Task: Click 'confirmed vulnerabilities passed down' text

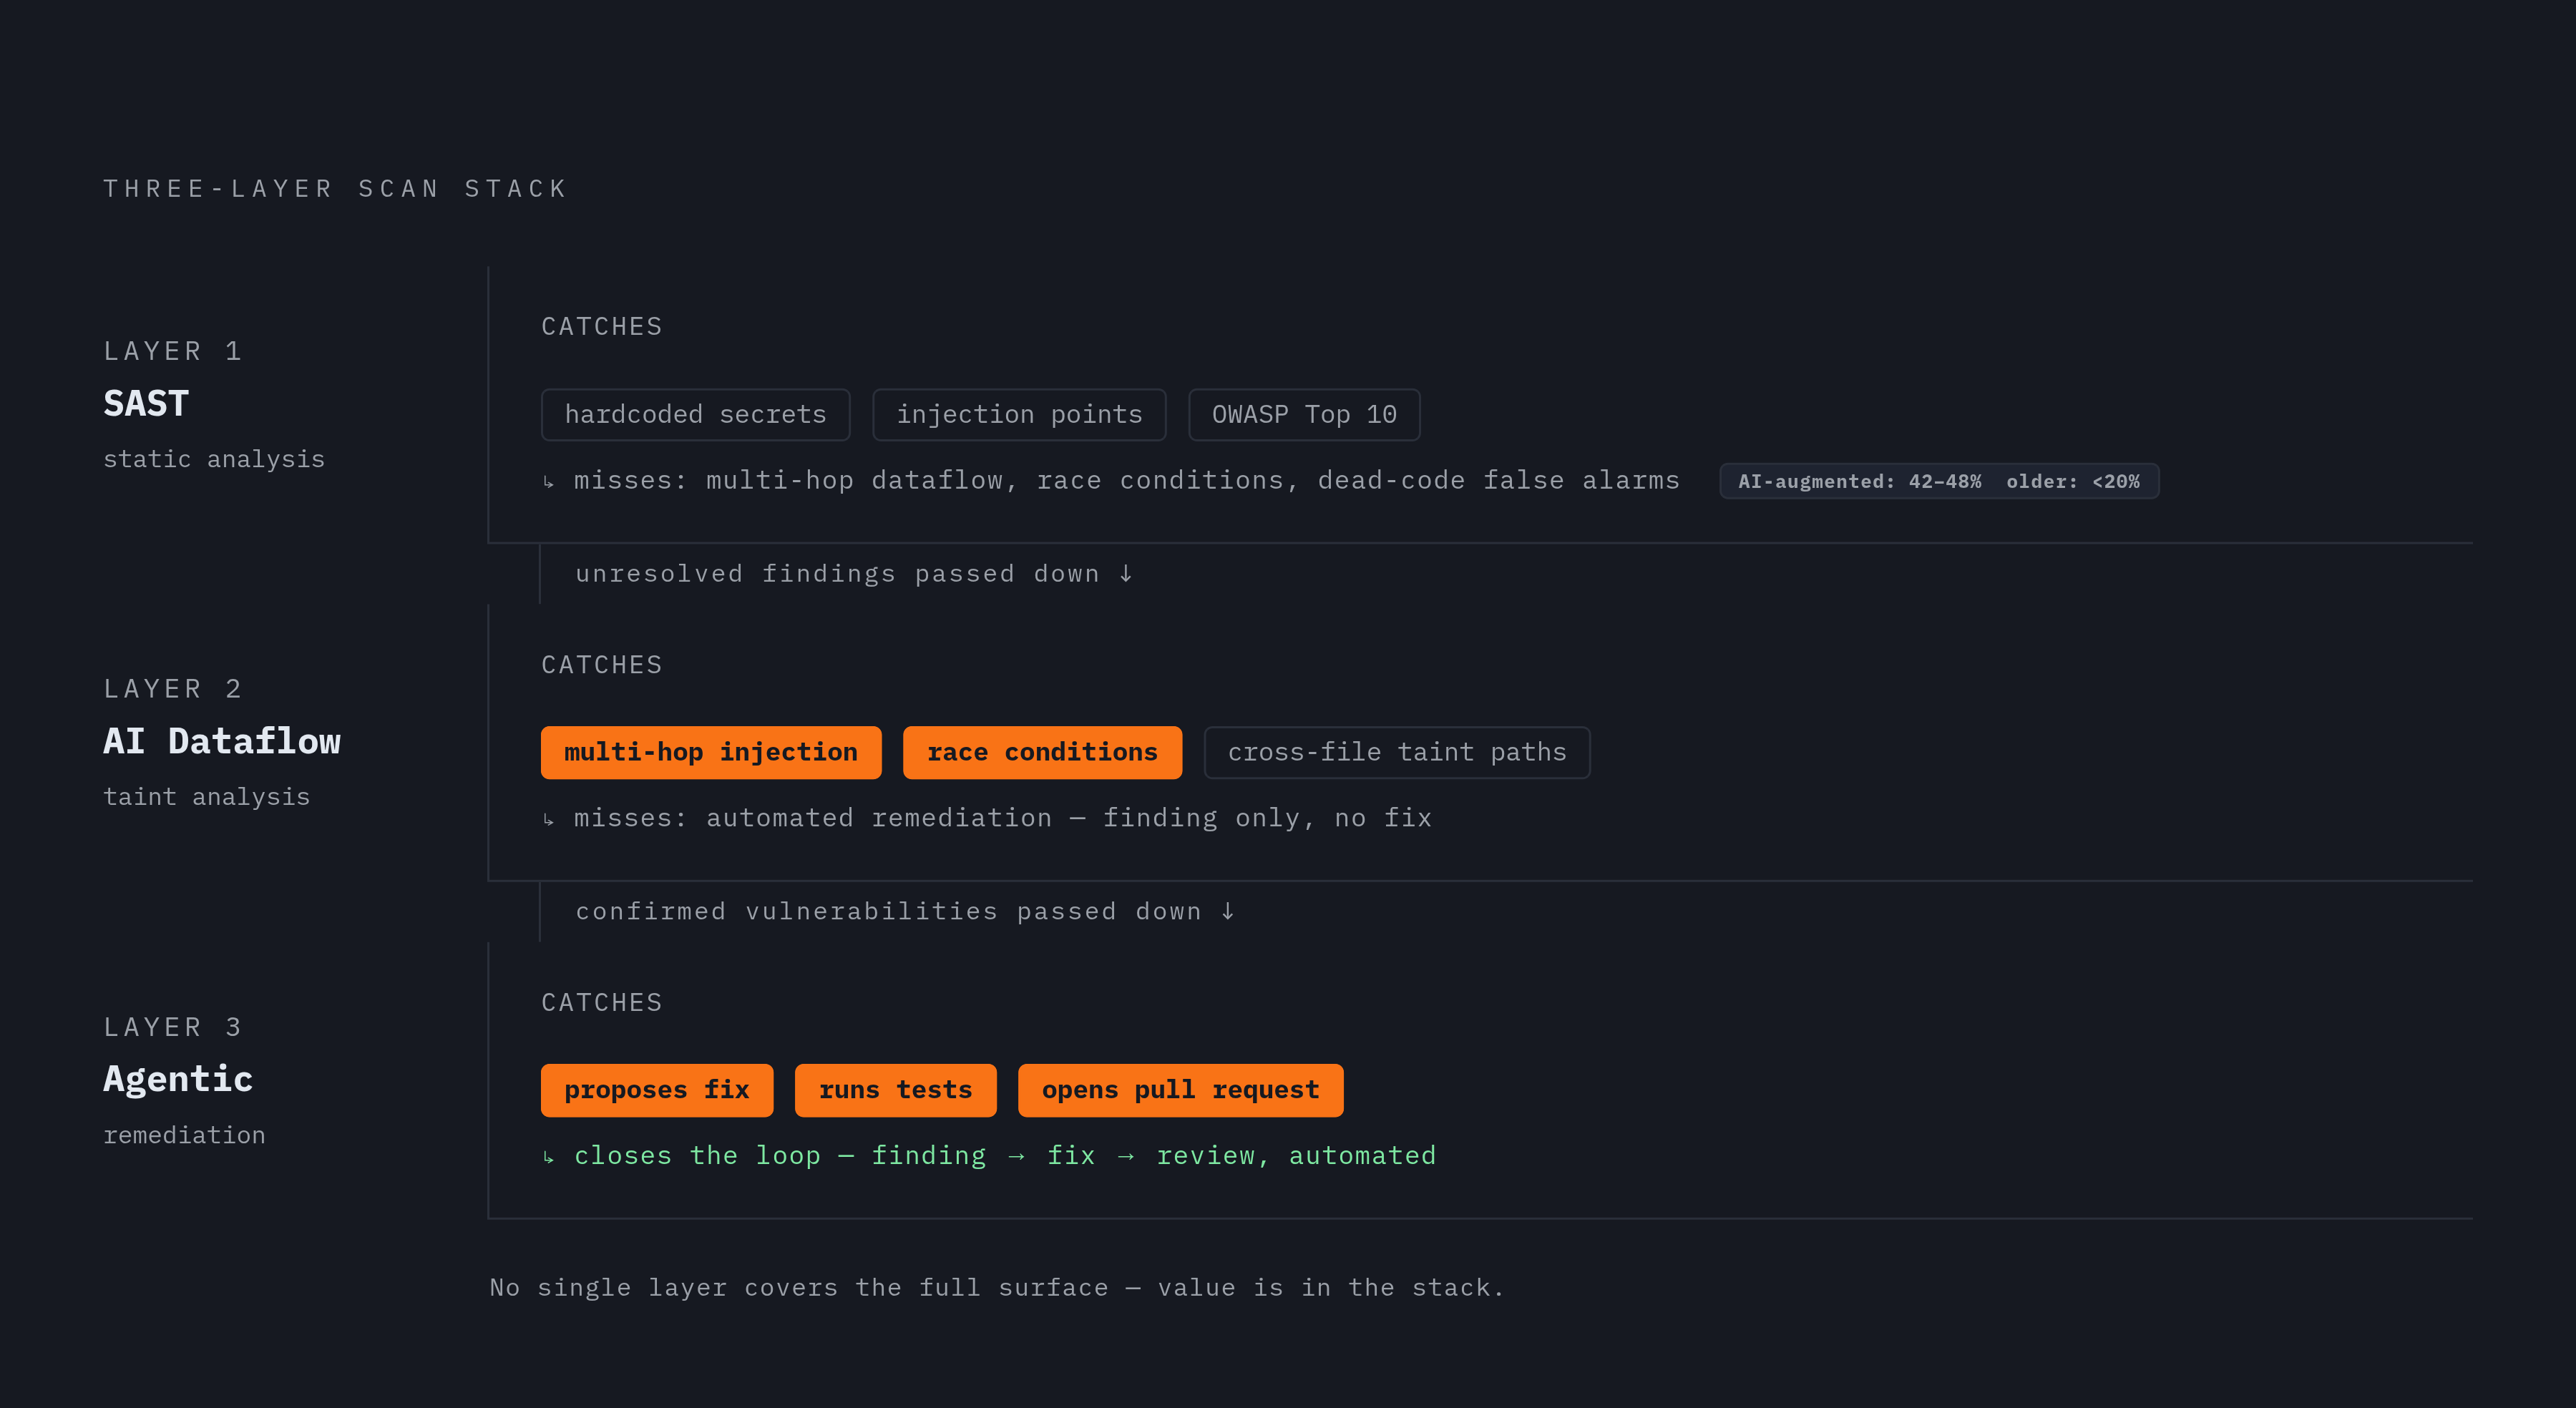Action: (888, 911)
